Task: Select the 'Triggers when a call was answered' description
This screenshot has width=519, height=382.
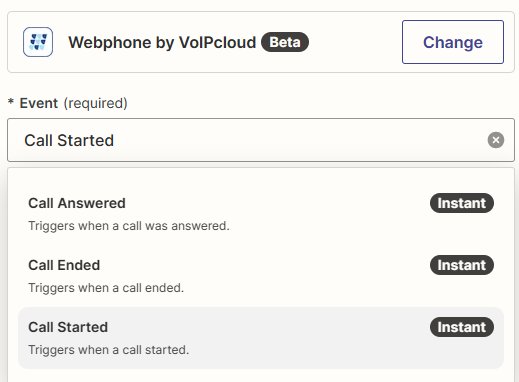Action: (x=129, y=226)
